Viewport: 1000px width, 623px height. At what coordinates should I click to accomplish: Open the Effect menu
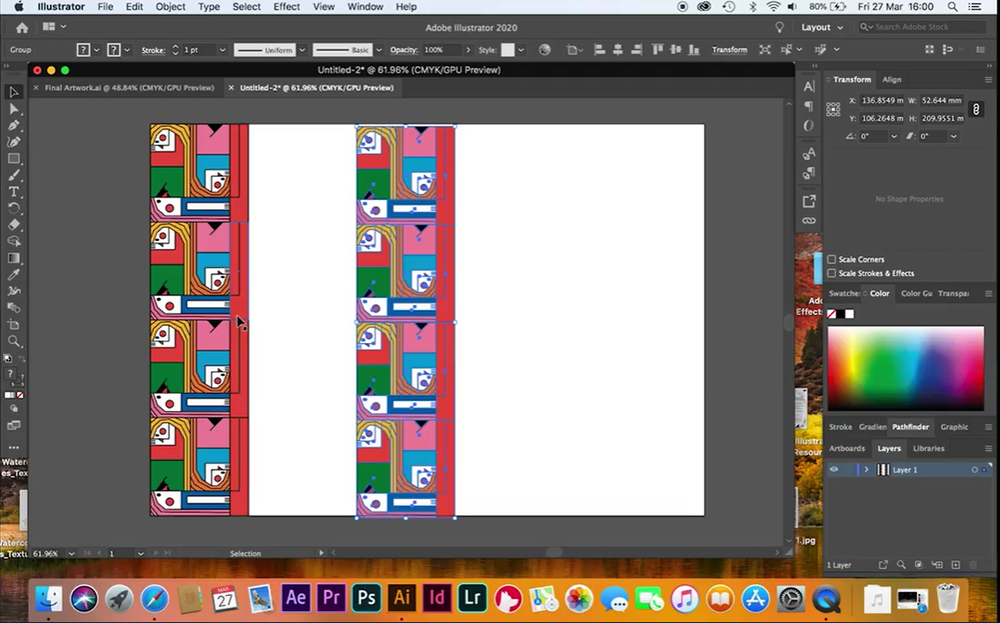(286, 7)
